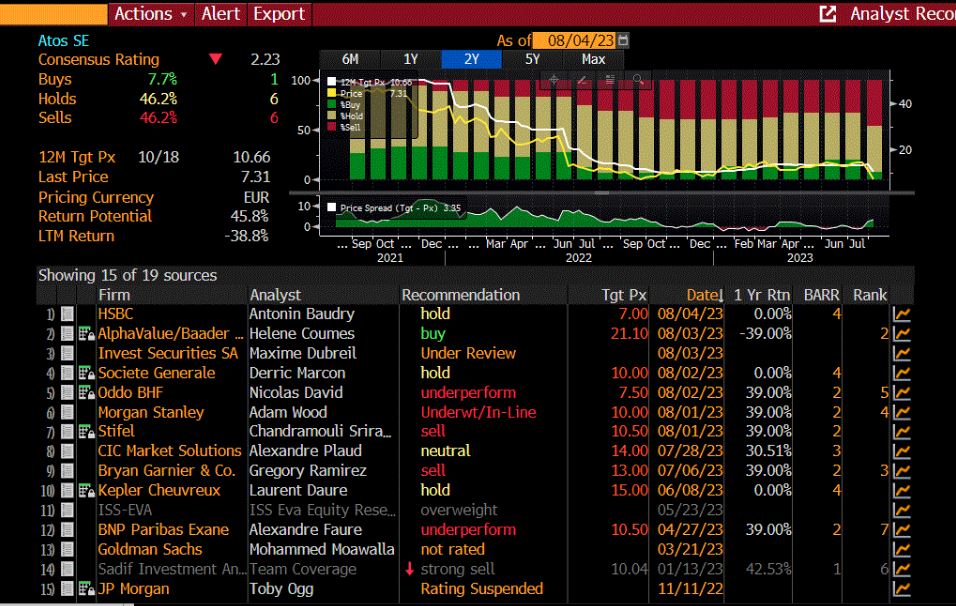Image resolution: width=956 pixels, height=606 pixels.
Task: Sort by the Tgt Px column header
Action: coord(624,295)
